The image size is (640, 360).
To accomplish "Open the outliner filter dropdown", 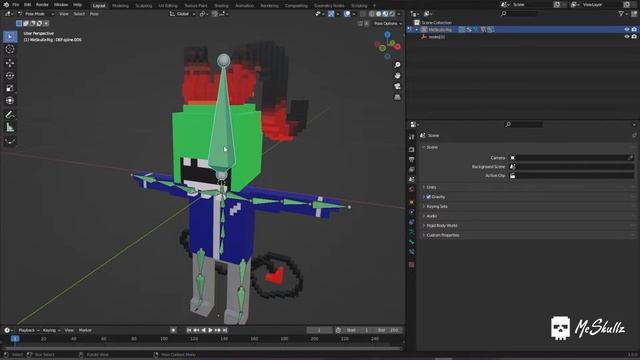I will pos(622,14).
